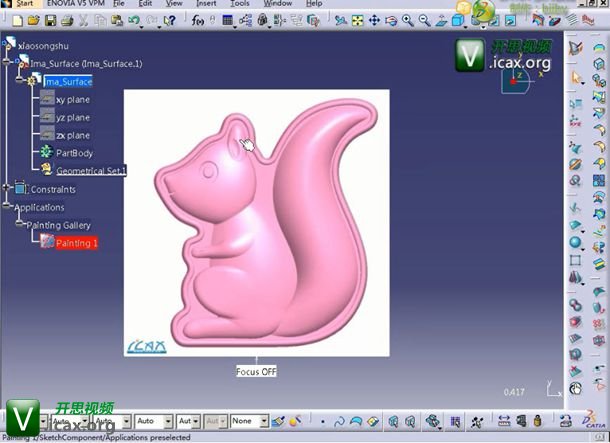
Task: Select the zx plane in the tree
Action: [x=73, y=136]
